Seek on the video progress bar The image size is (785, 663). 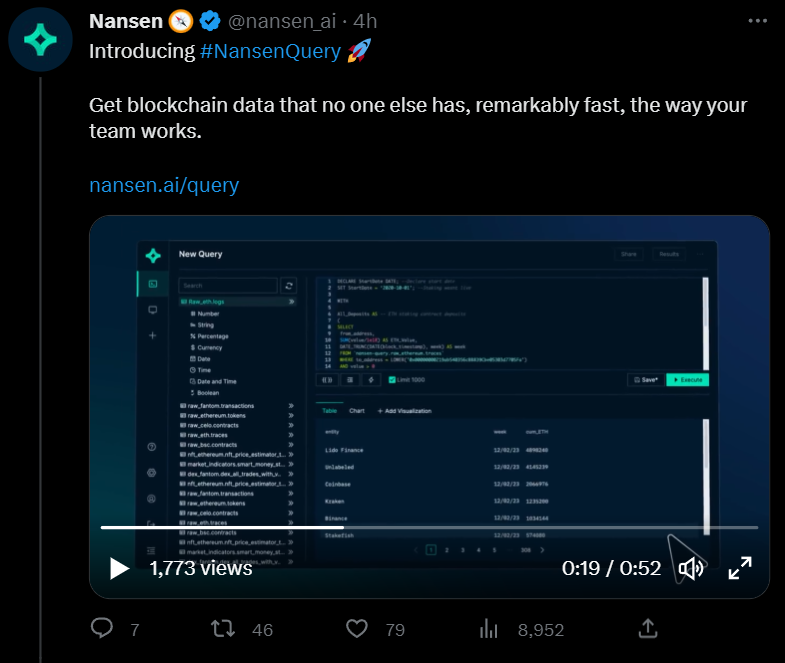pos(429,527)
